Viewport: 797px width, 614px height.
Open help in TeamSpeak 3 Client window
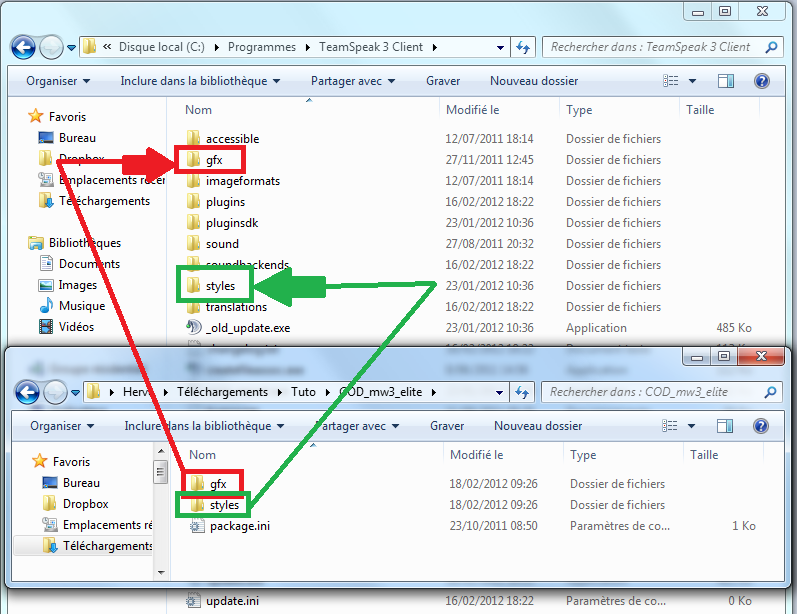tap(761, 81)
